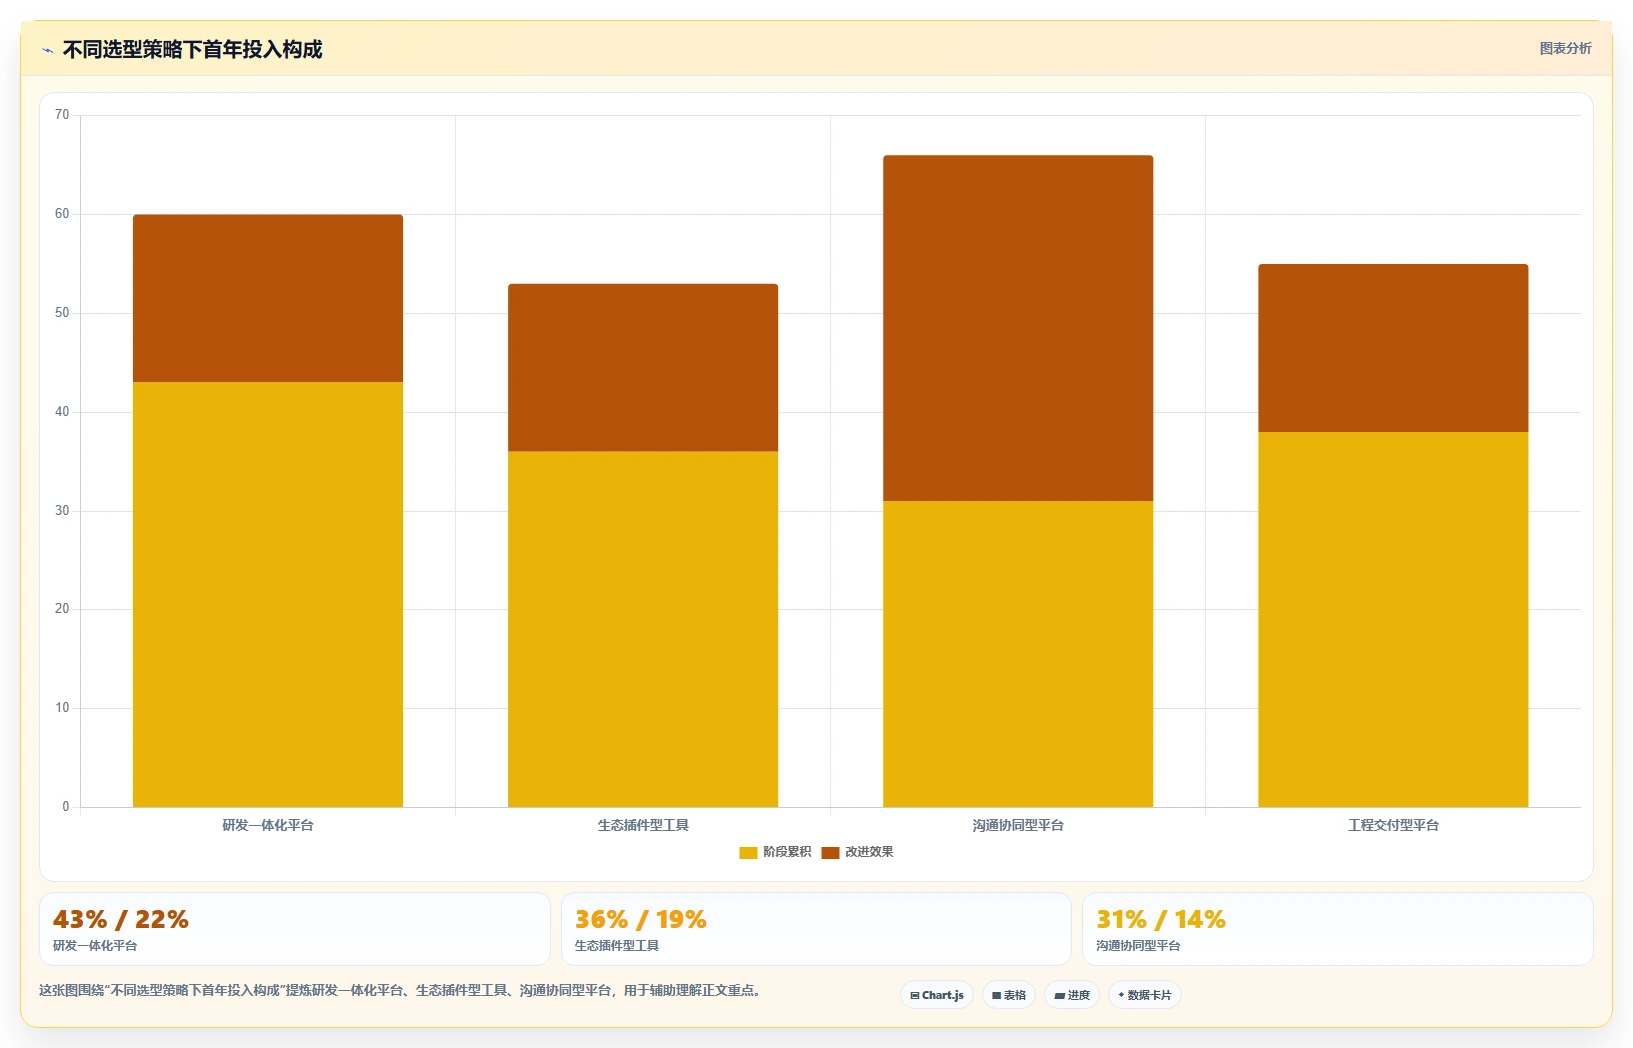Click the brown 改进效果 legend swatch

(x=830, y=853)
